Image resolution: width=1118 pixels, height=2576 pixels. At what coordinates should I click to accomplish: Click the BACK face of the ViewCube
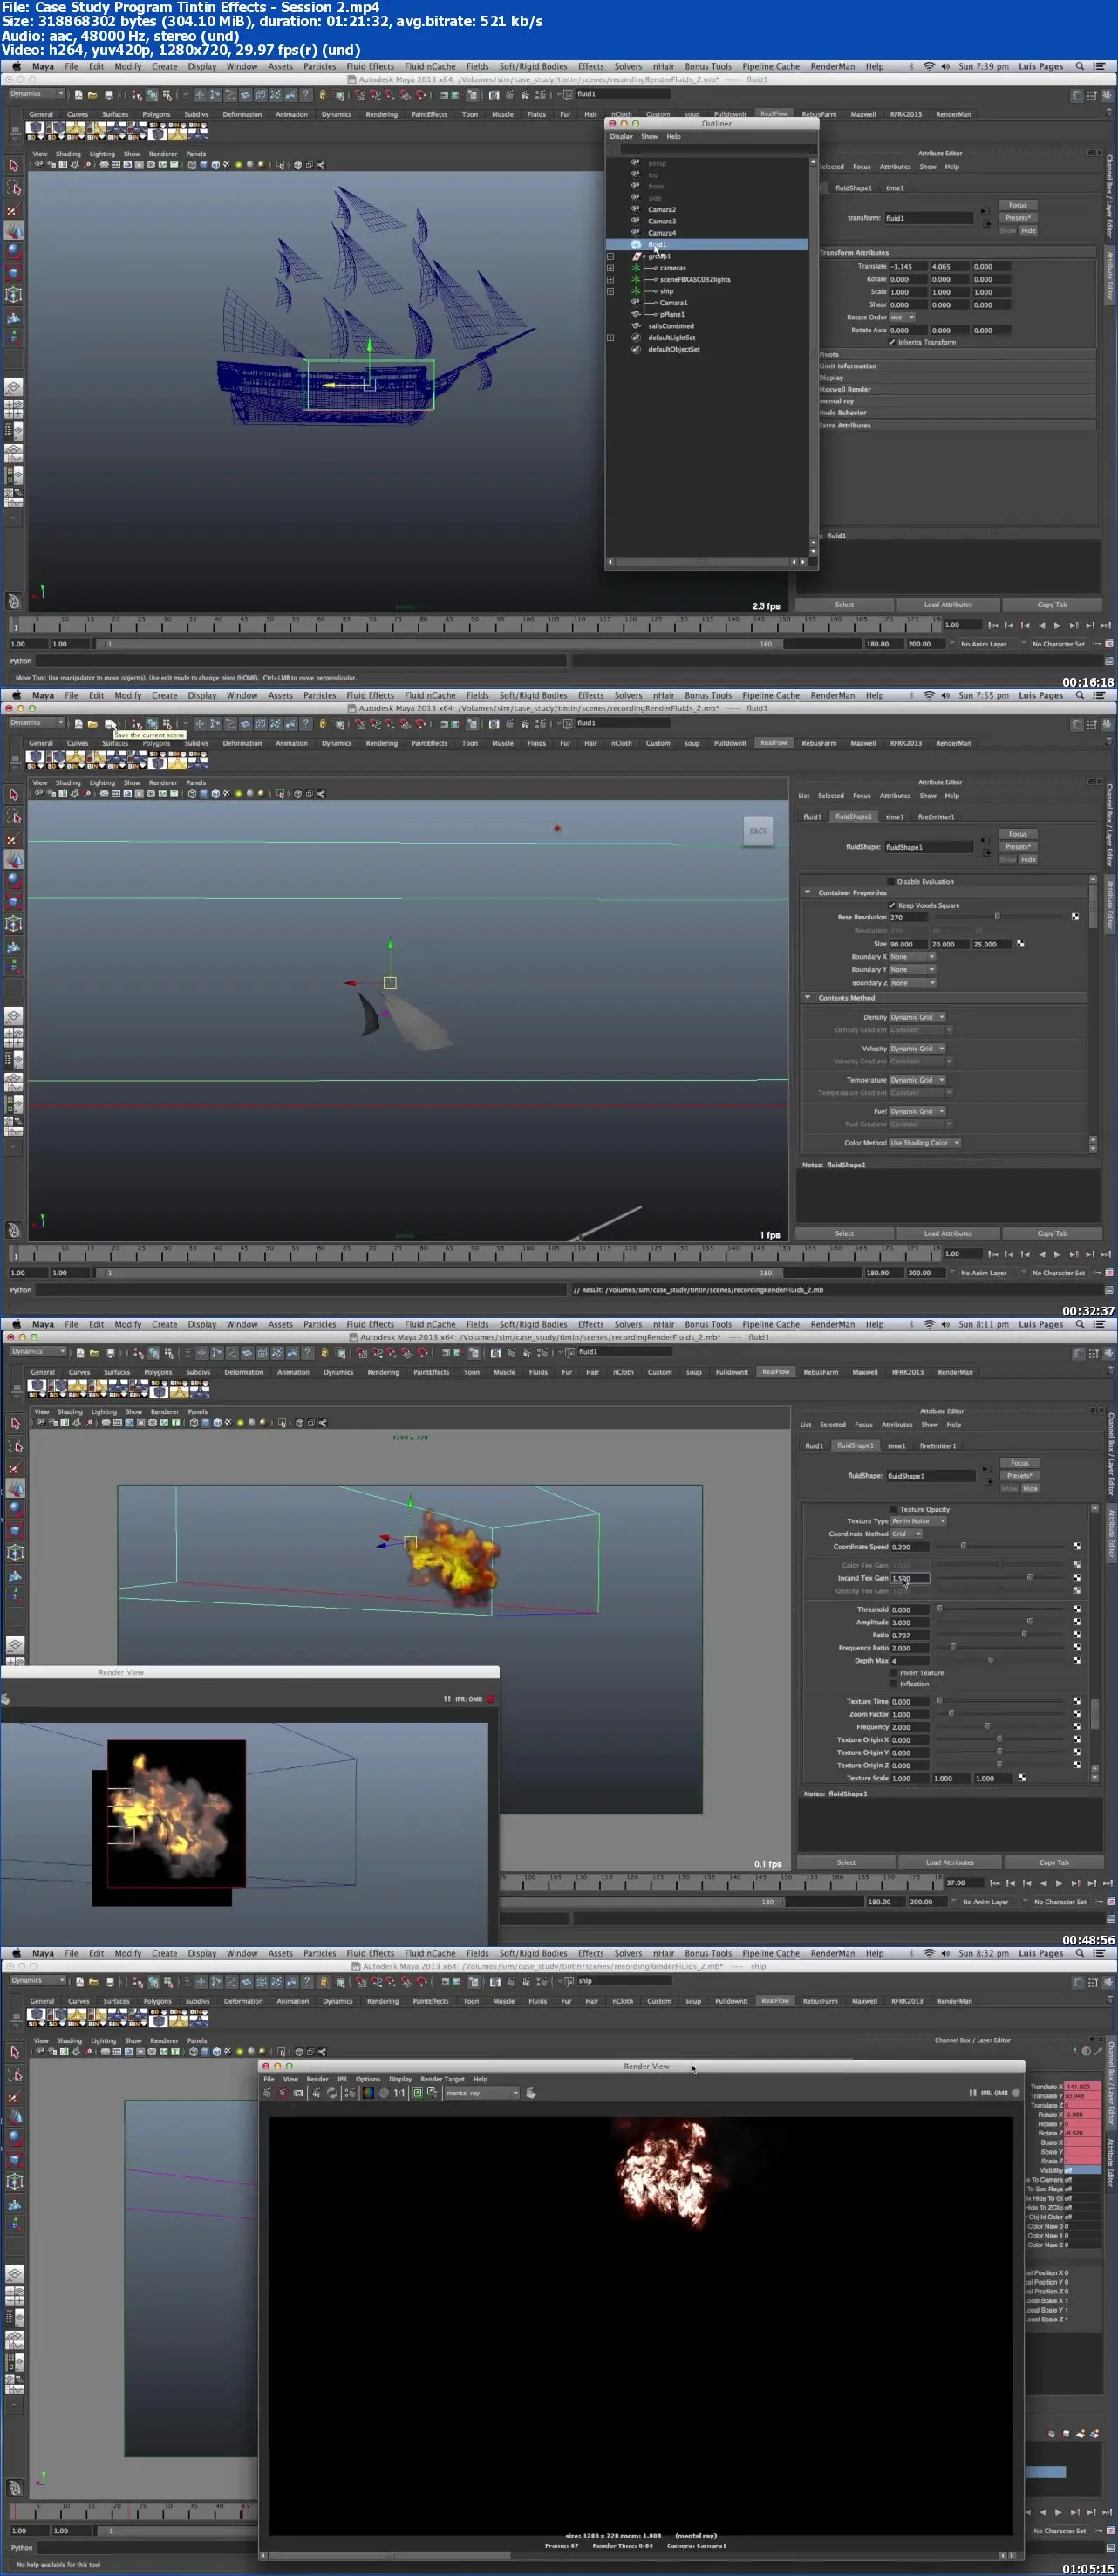(758, 831)
